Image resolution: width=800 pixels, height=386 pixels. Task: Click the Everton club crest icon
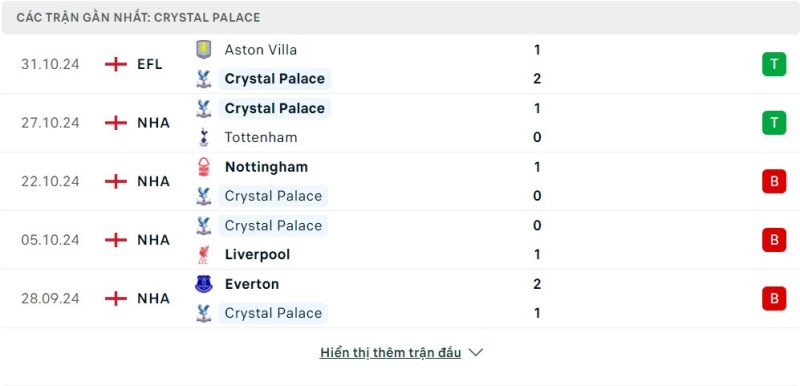204,284
